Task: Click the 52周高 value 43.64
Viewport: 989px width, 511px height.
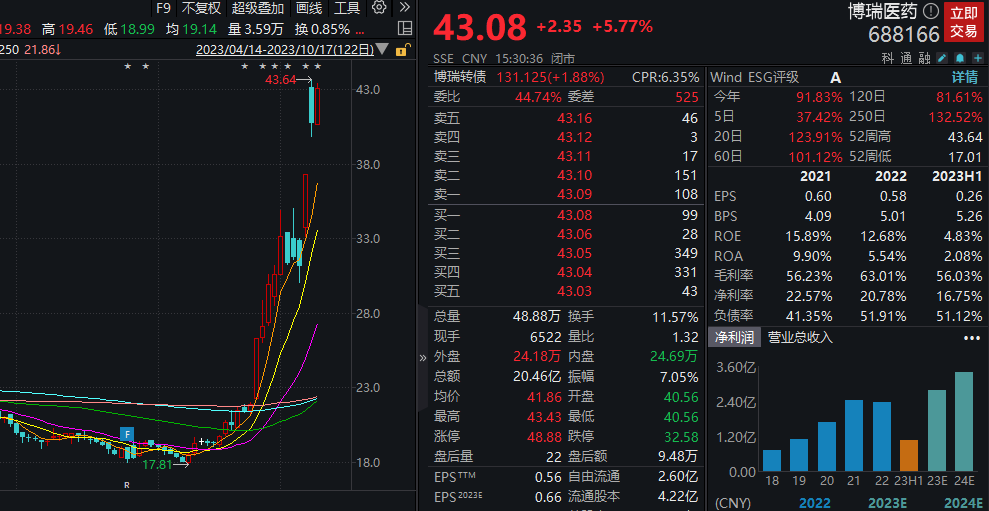Action: point(965,137)
